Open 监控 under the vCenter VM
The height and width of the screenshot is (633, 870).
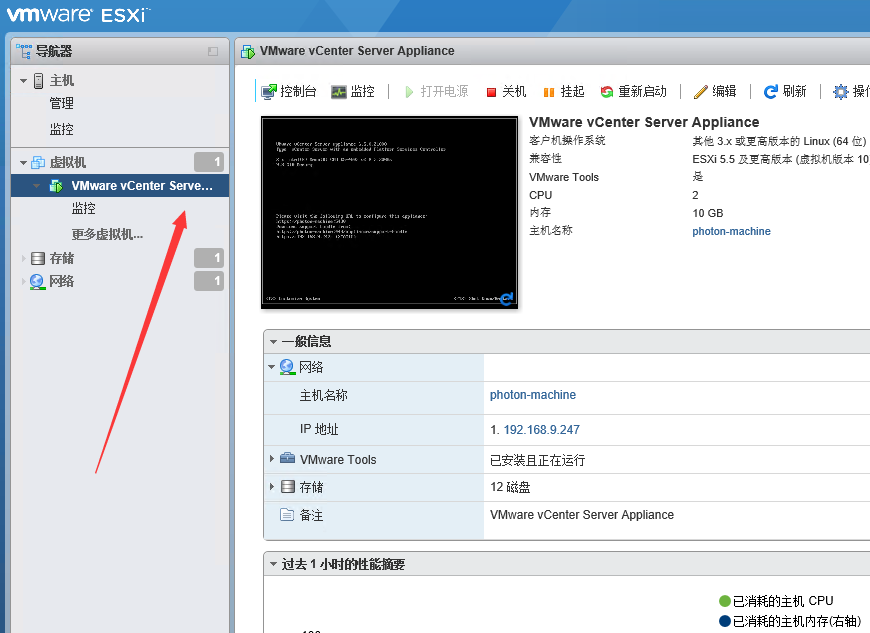(83, 209)
